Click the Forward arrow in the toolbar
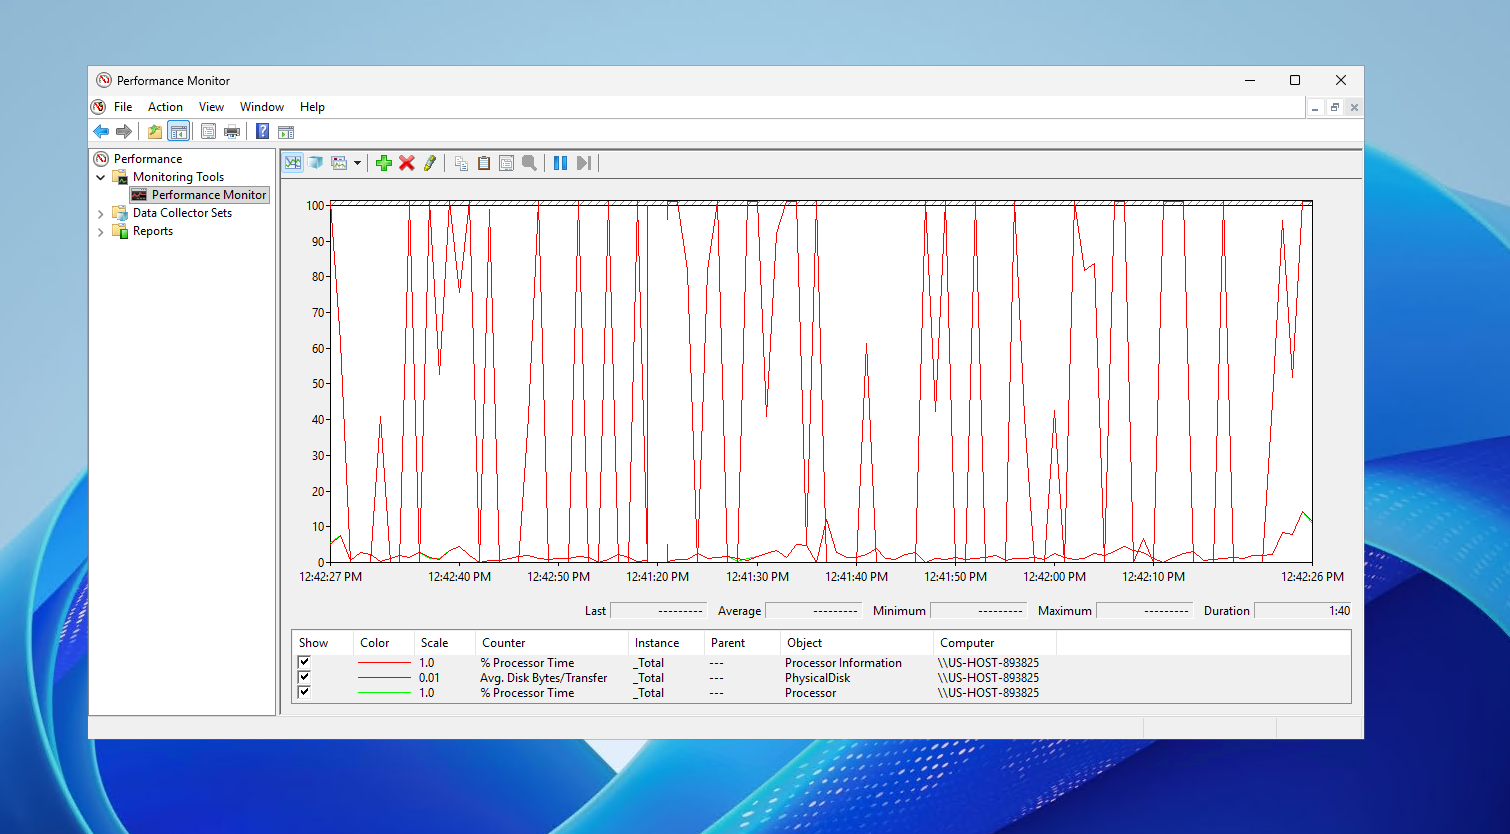The image size is (1510, 834). coord(124,132)
